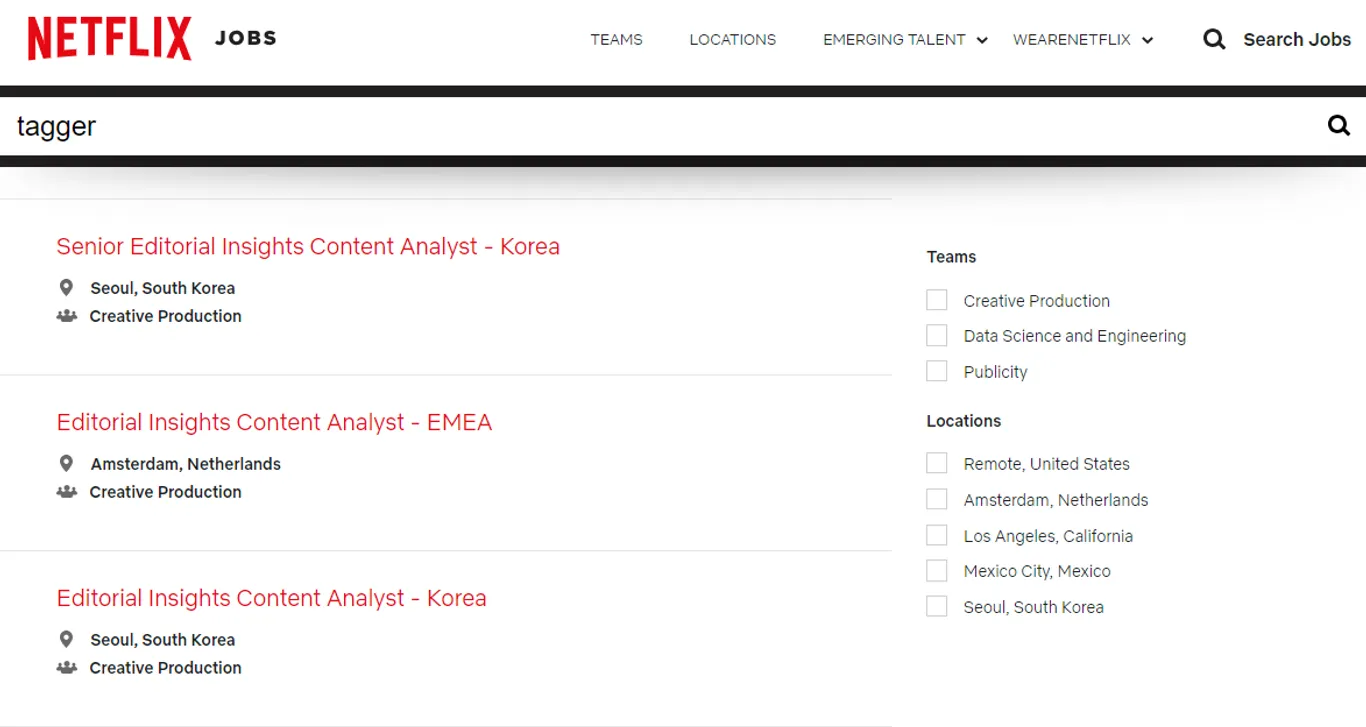1366x727 pixels.
Task: Expand the WeAreNetflix dropdown arrow
Action: (x=1147, y=40)
